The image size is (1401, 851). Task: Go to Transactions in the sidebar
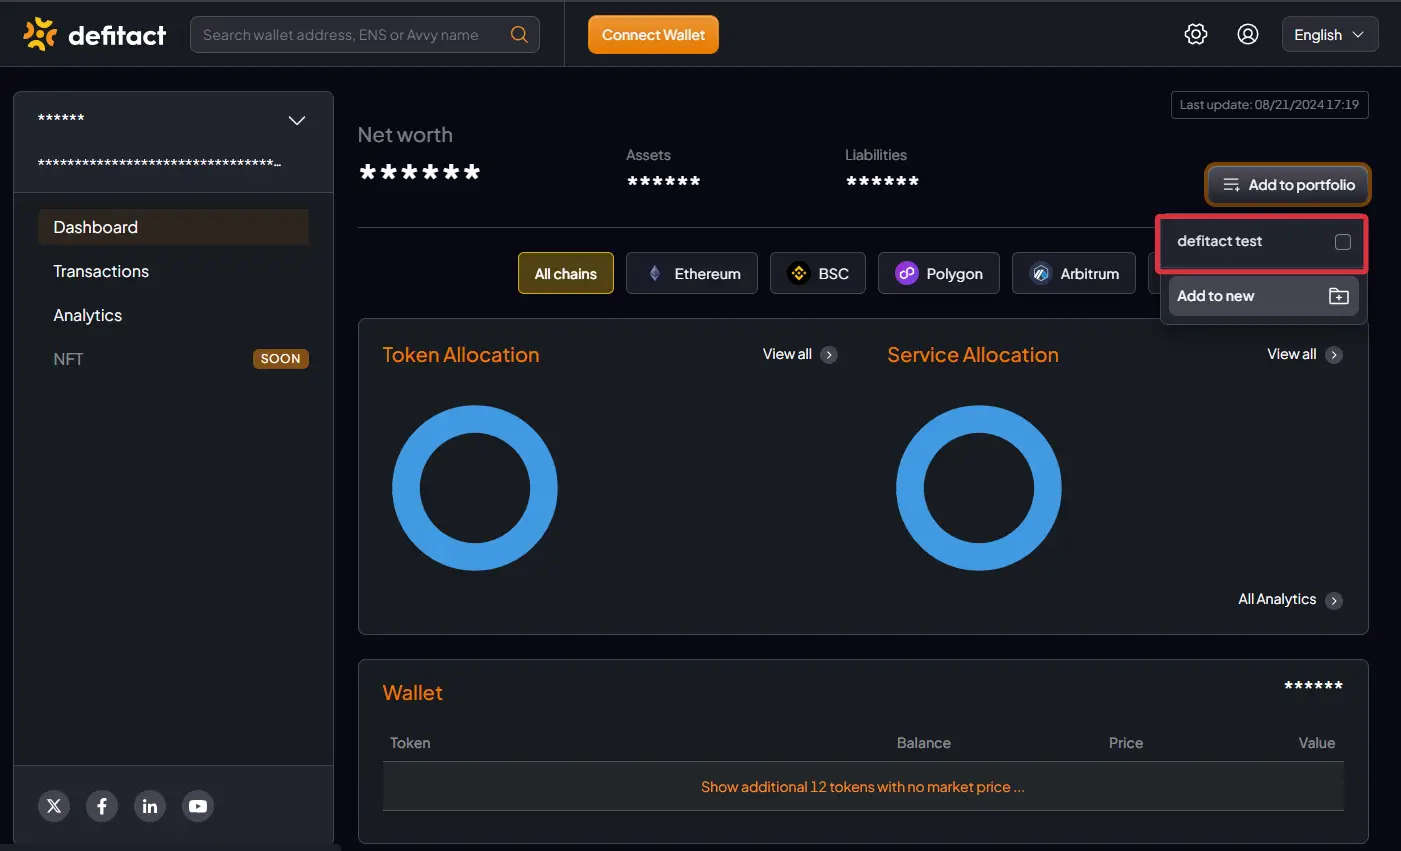101,272
